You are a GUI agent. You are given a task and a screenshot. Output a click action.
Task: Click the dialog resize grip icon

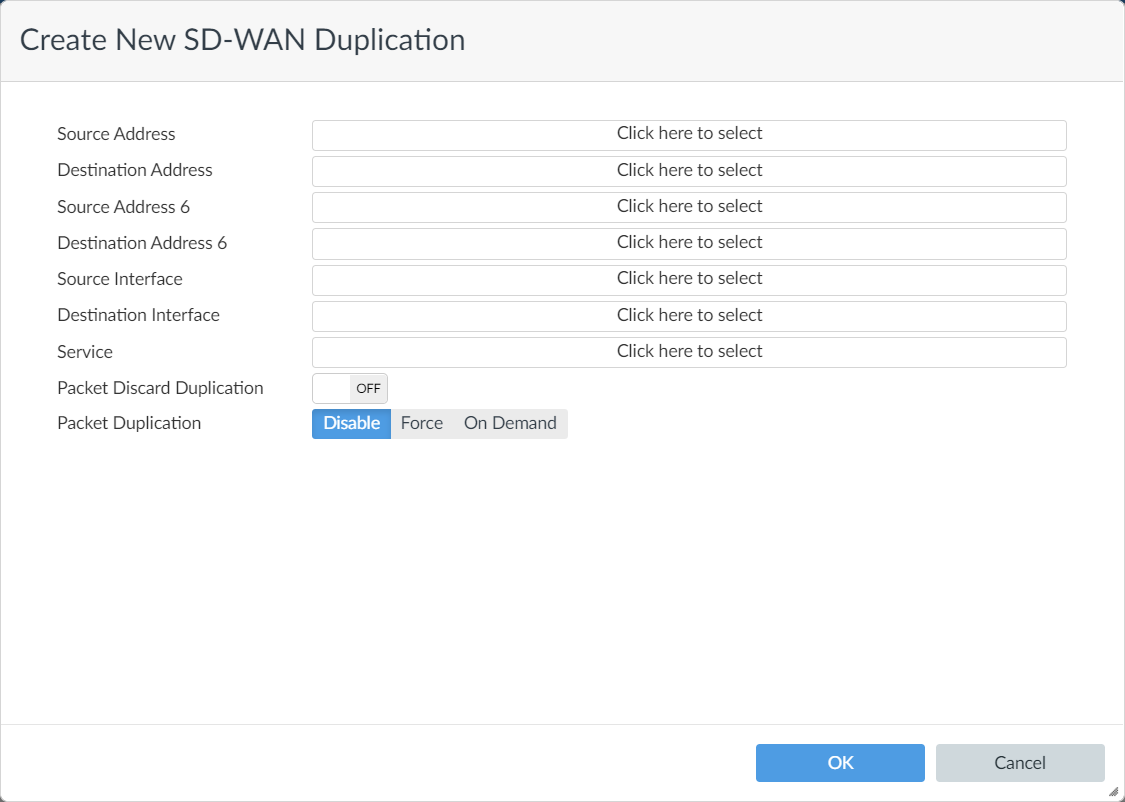pos(1114,791)
